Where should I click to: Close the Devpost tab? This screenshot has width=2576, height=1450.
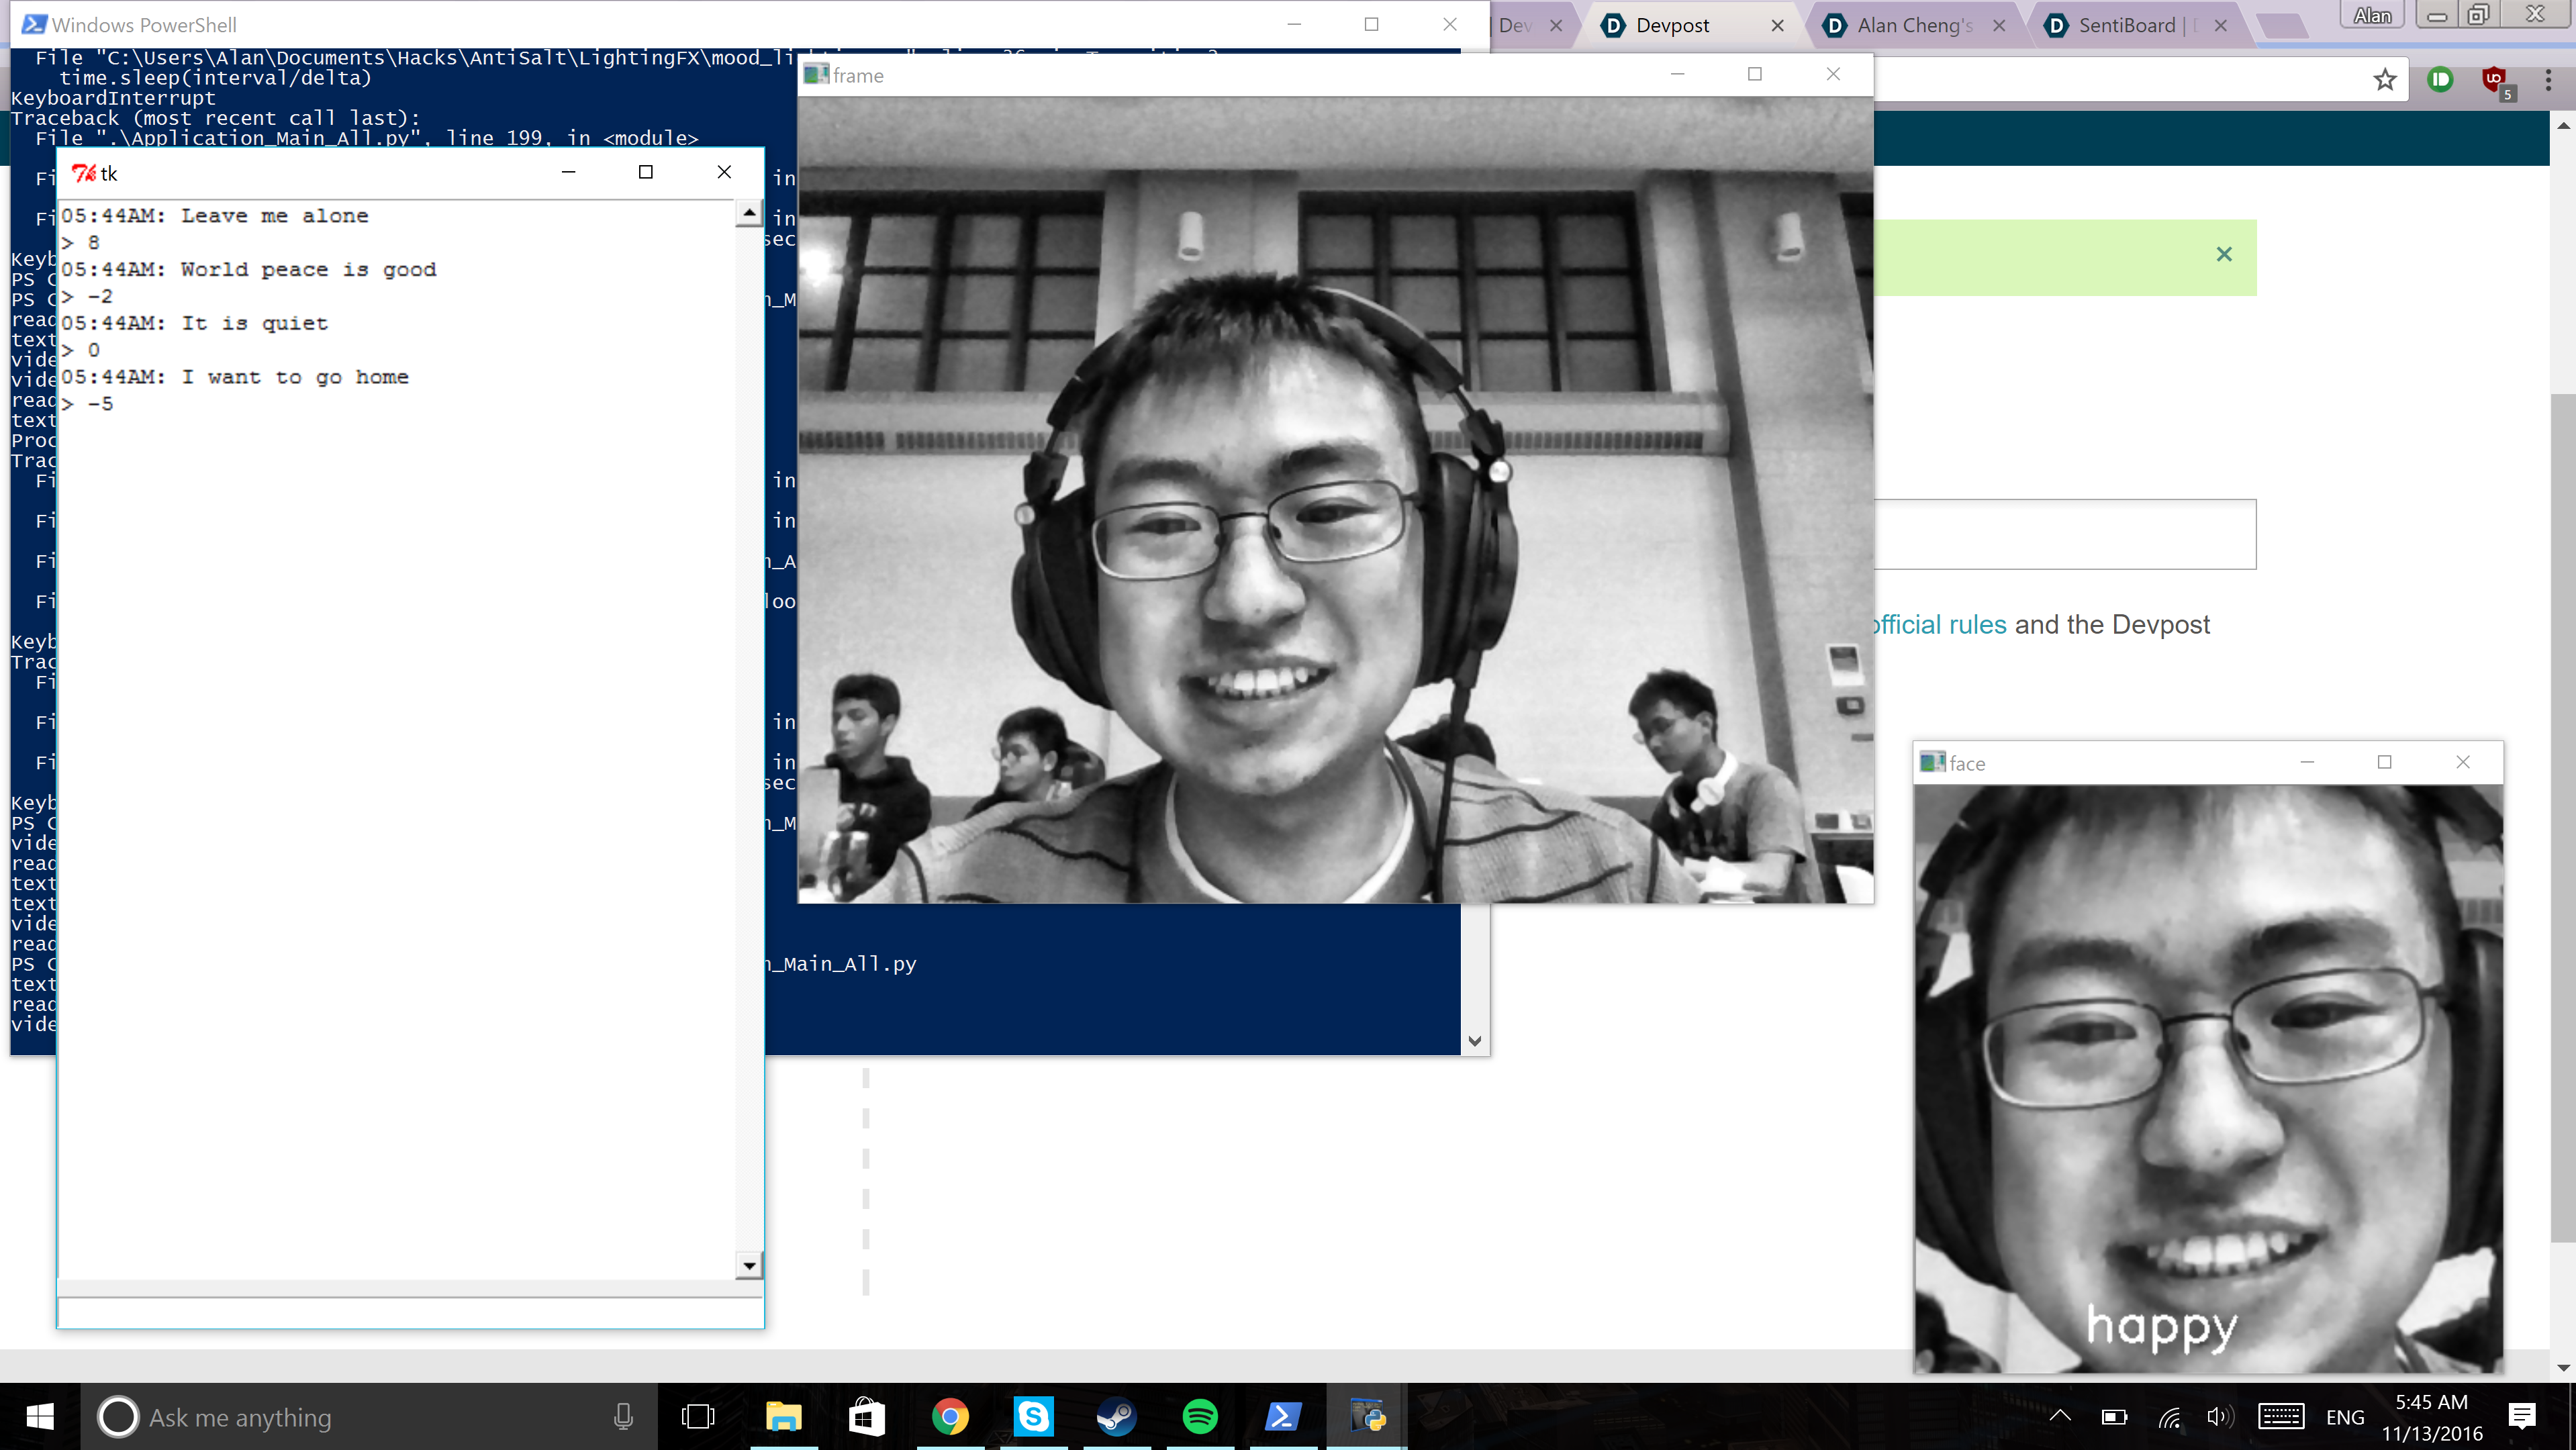1777,26
